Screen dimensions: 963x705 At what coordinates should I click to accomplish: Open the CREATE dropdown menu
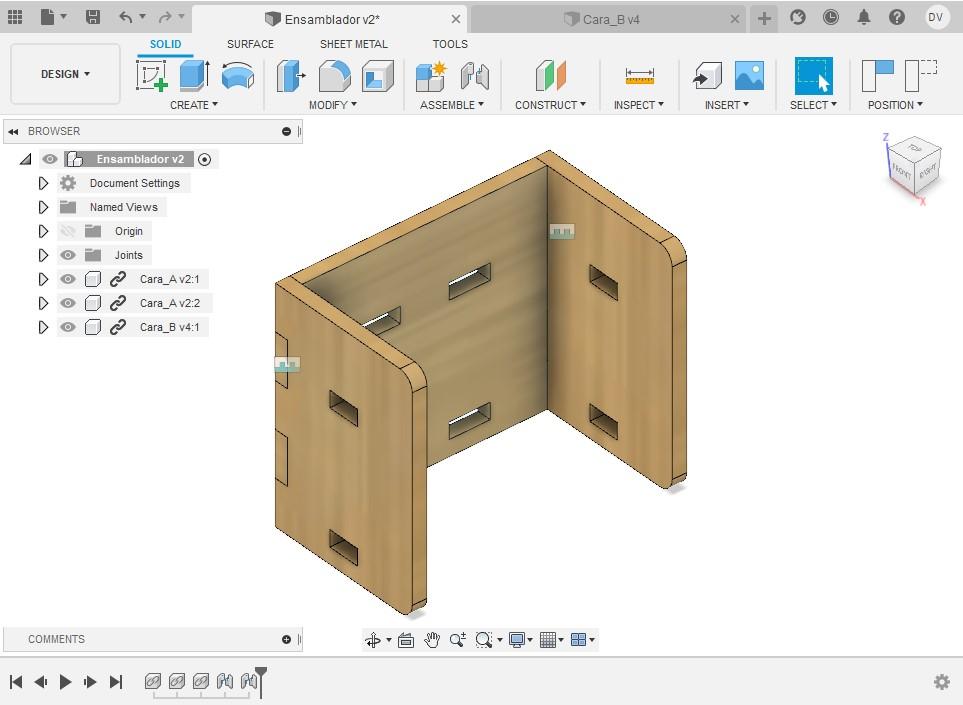point(193,105)
